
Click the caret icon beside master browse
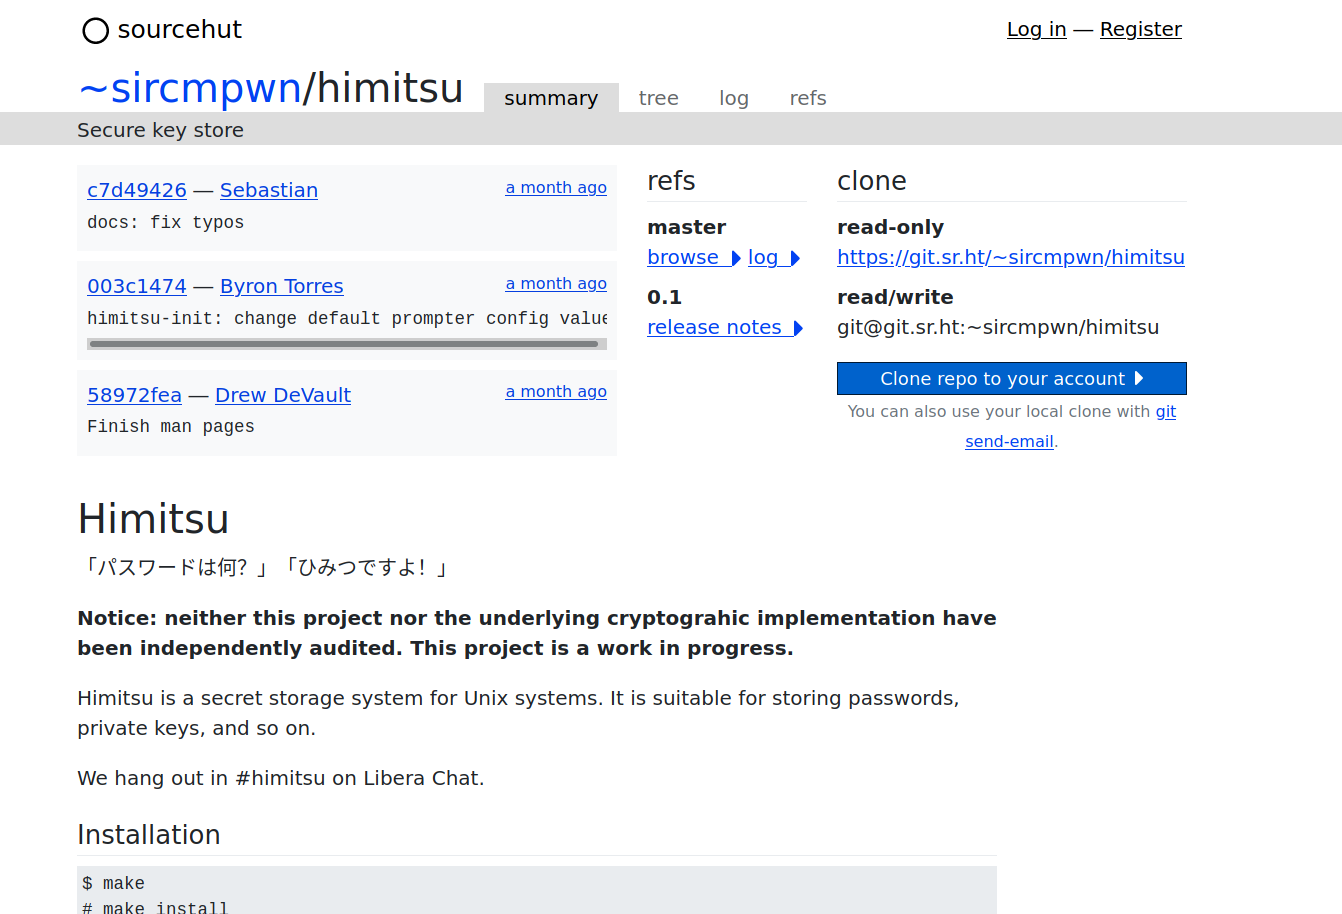click(x=736, y=258)
